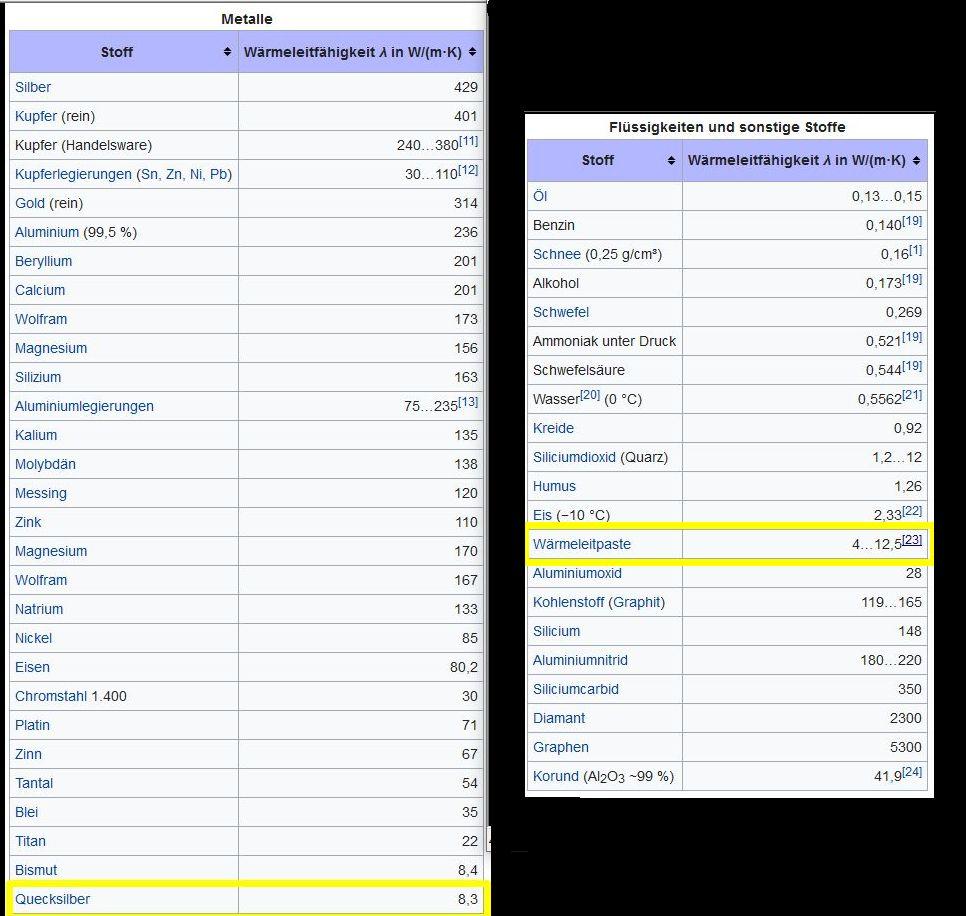Click the Beryllium link
The width and height of the screenshot is (966, 916).
pos(43,261)
